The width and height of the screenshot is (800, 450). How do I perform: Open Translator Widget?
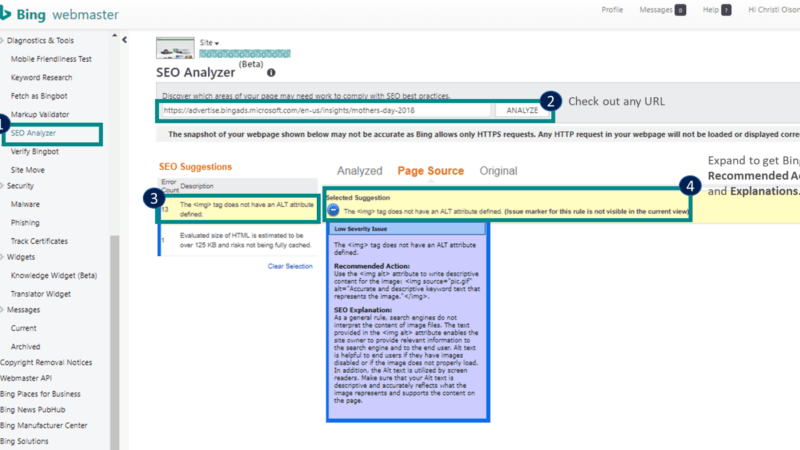click(41, 294)
